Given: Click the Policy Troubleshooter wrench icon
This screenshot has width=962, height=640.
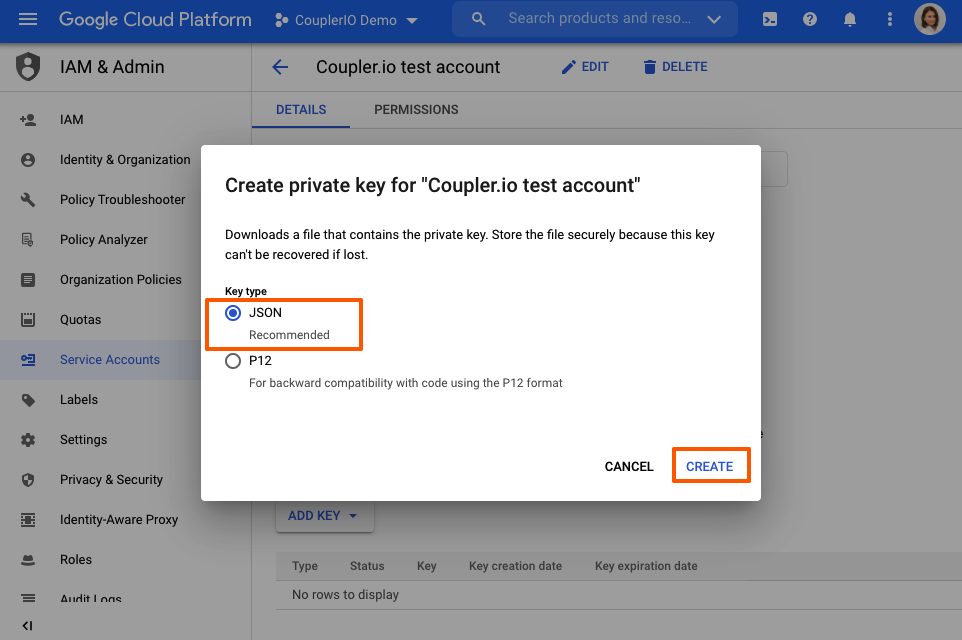Looking at the screenshot, I should tap(28, 199).
